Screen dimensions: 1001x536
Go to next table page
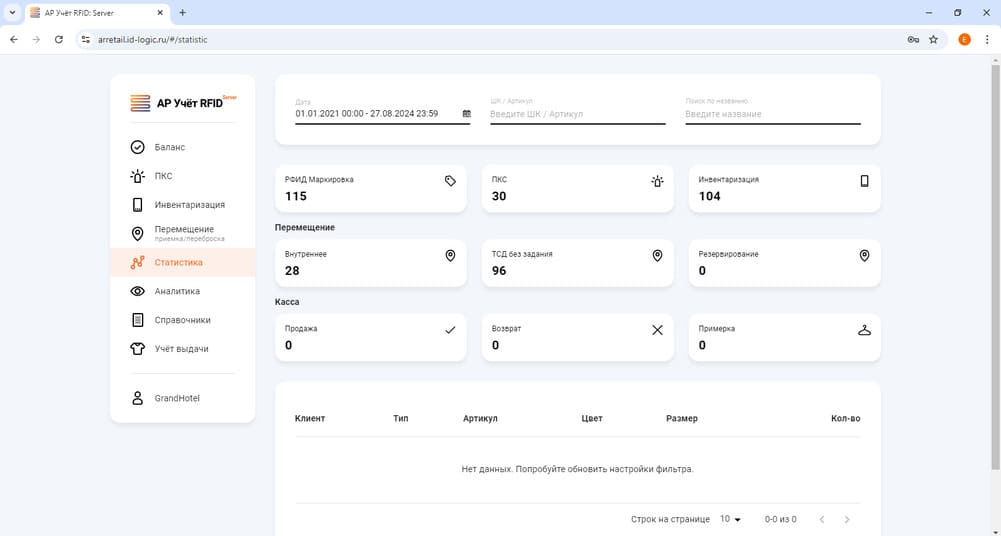pyautogui.click(x=847, y=519)
